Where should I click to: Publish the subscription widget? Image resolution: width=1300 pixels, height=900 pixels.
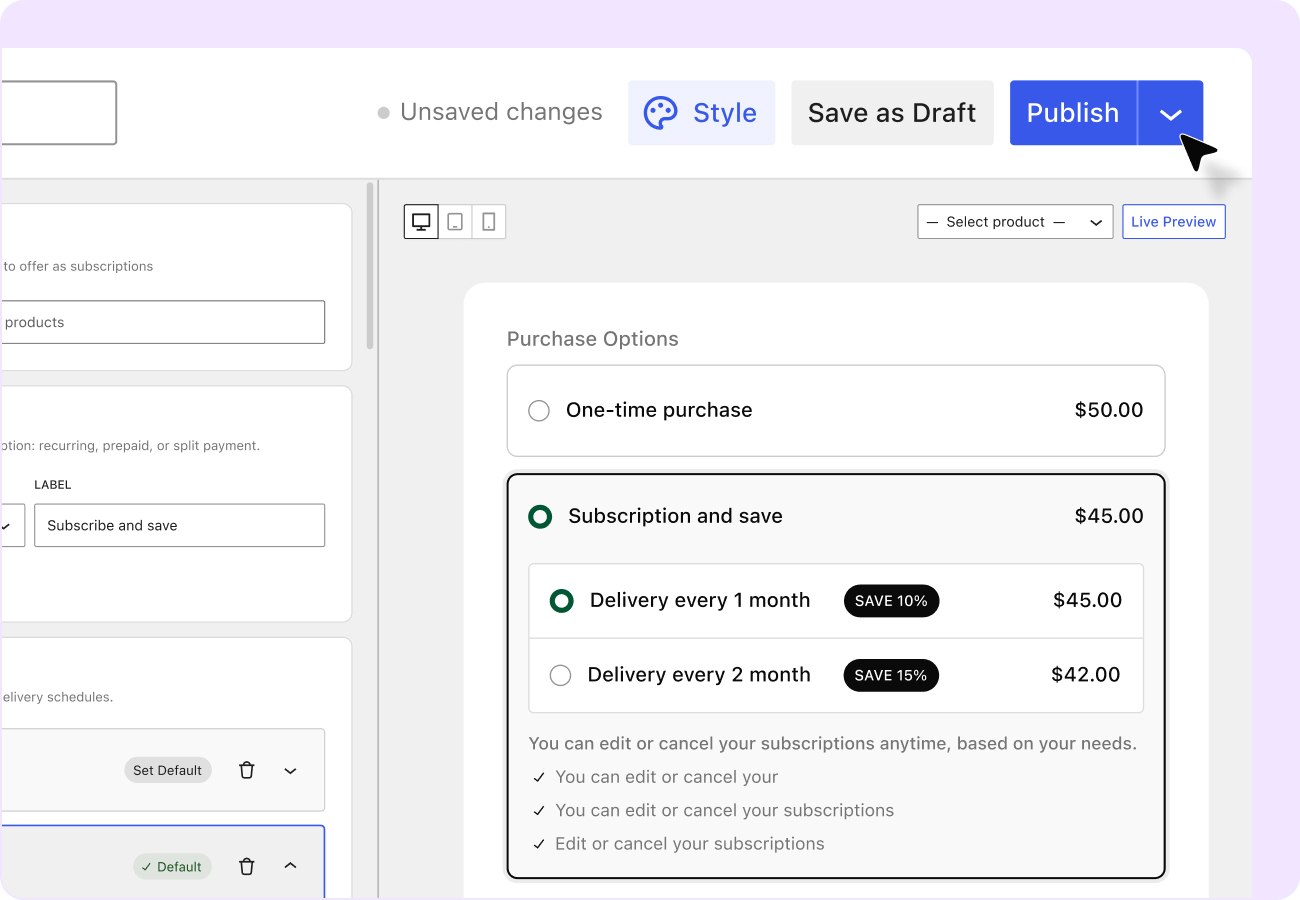pos(1073,113)
